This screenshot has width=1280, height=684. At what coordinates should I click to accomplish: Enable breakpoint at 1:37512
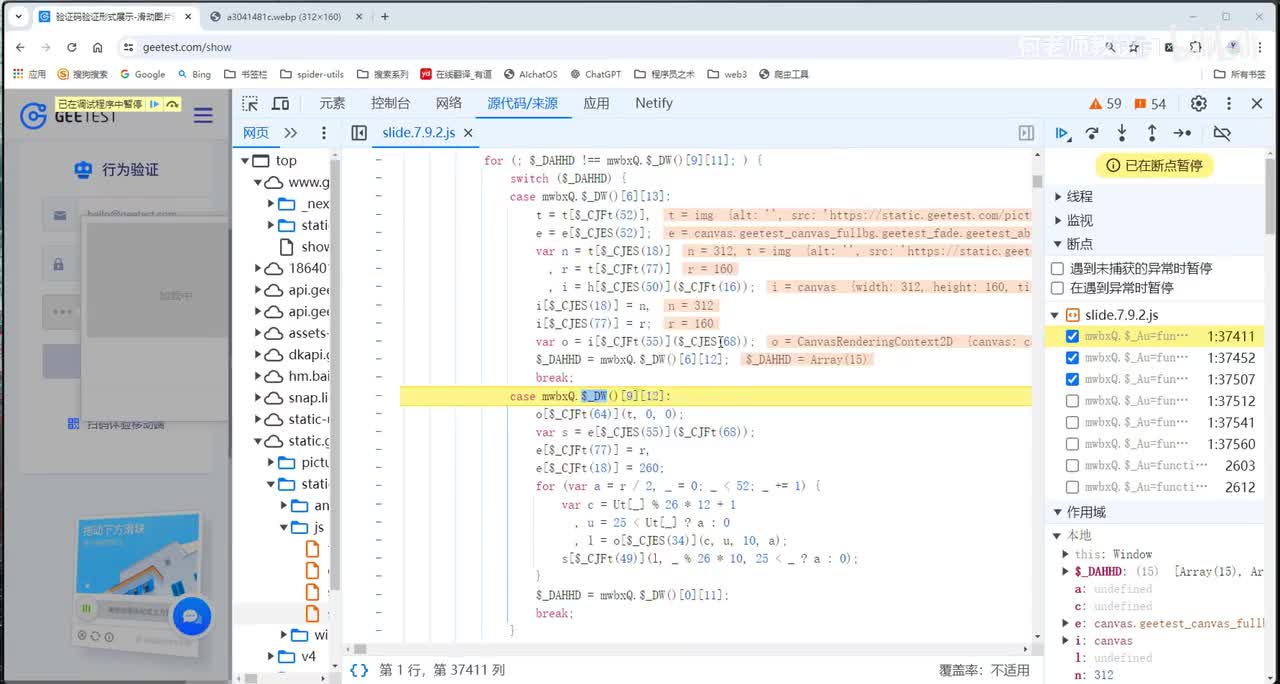1072,401
